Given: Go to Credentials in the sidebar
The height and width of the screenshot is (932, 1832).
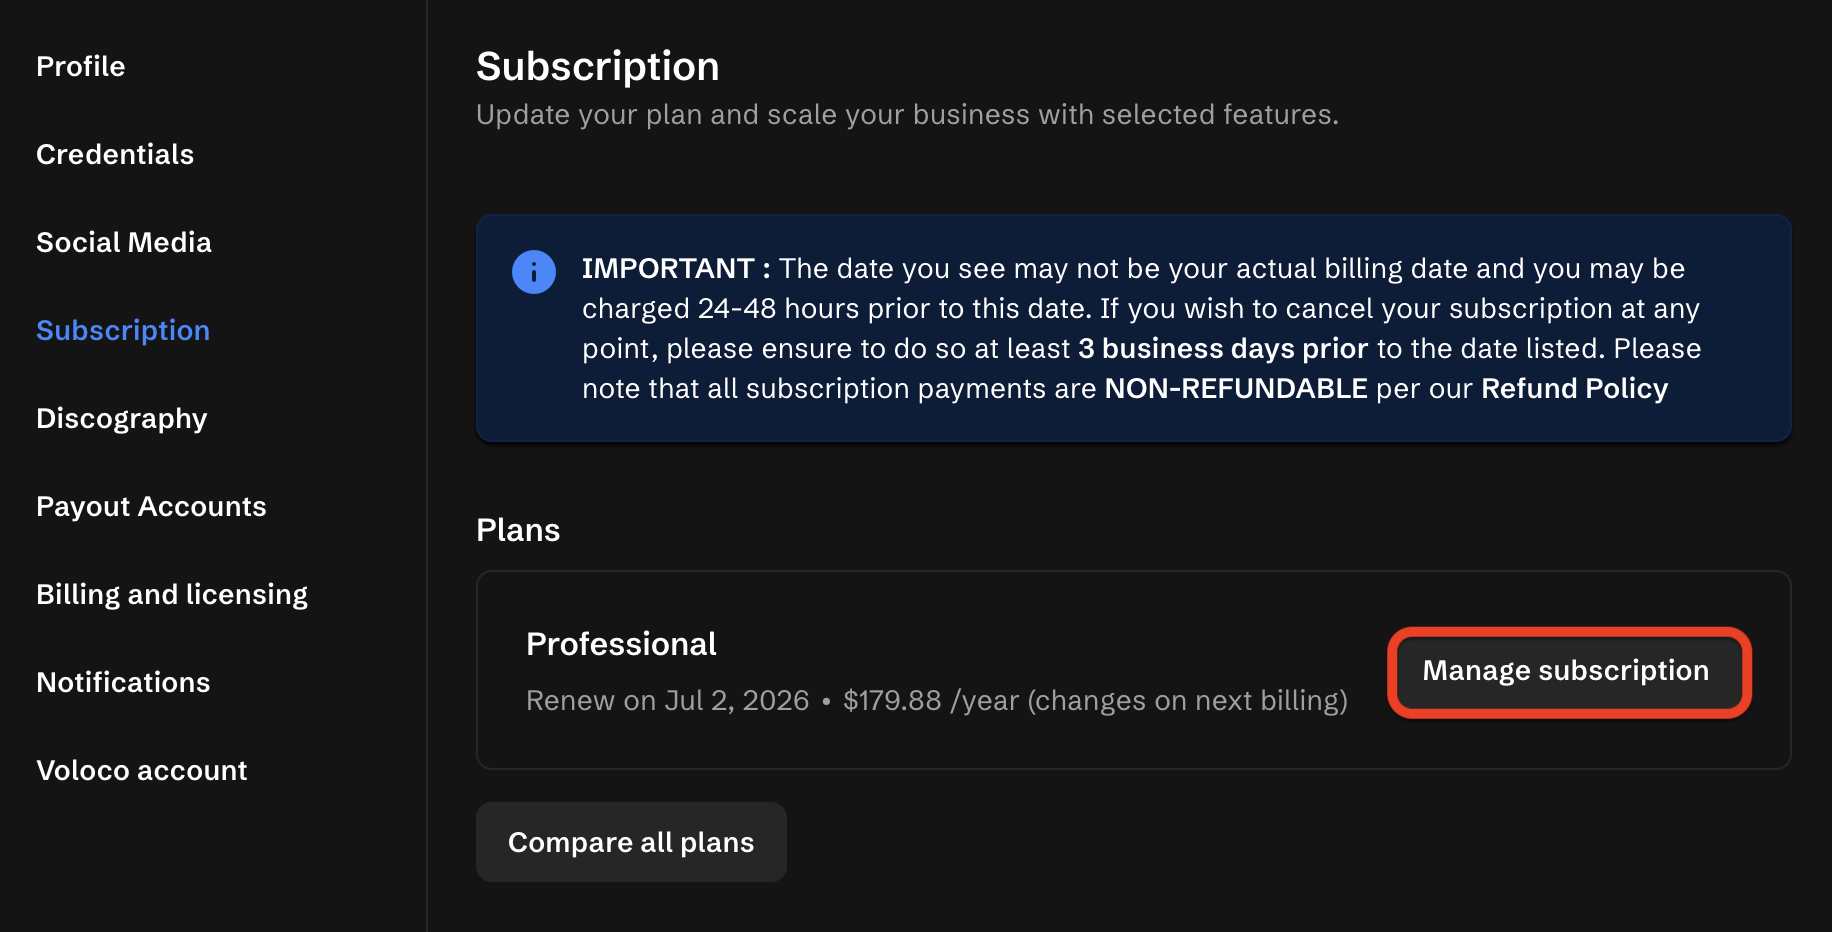Looking at the screenshot, I should pos(115,155).
